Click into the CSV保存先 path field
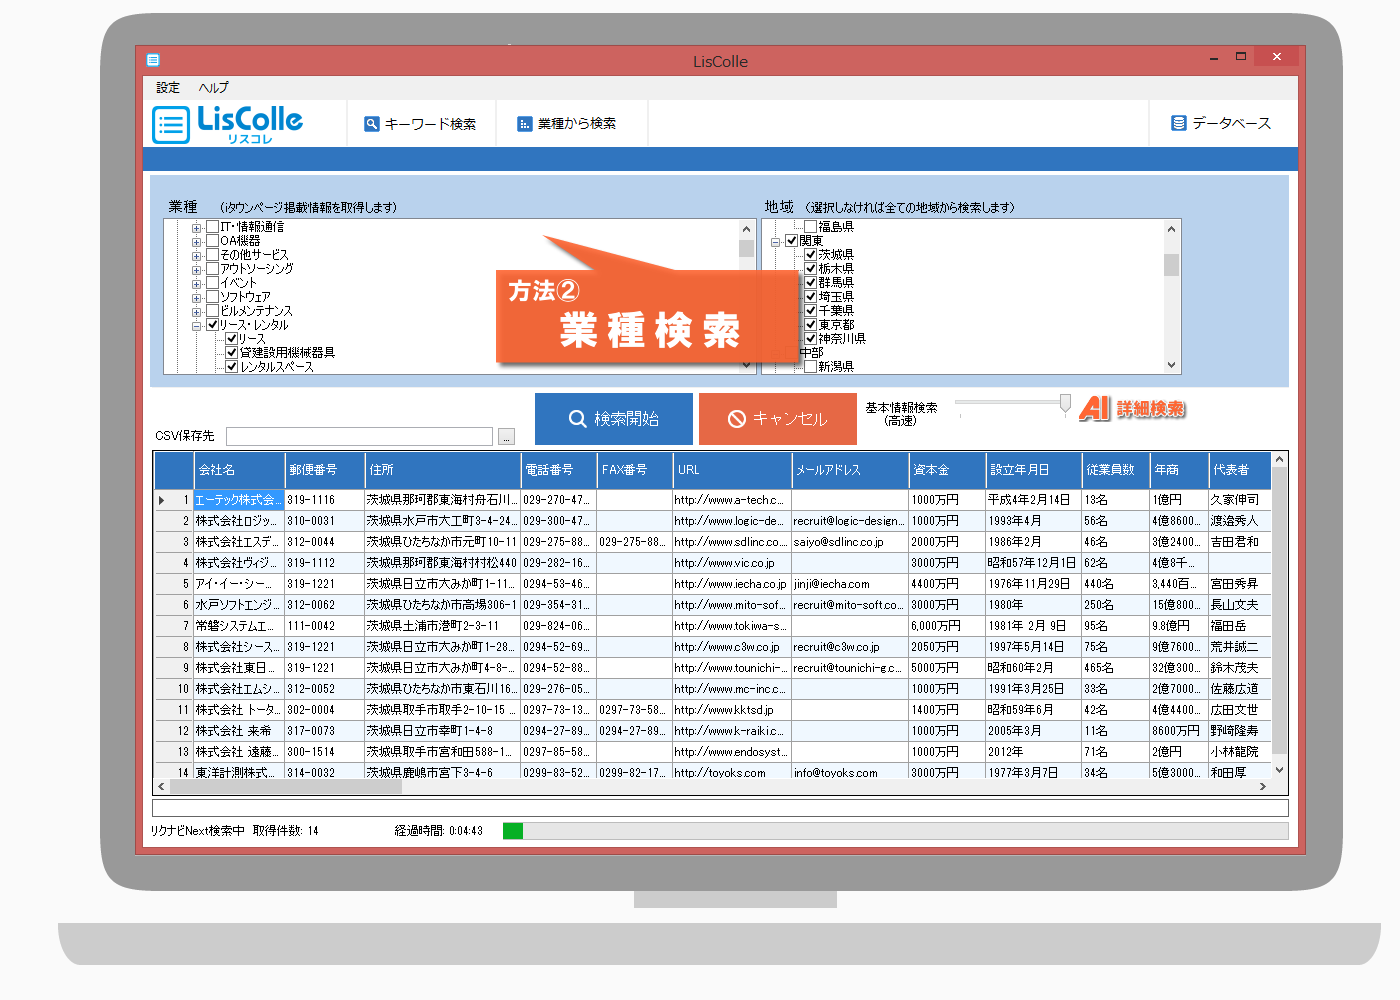The image size is (1400, 1000). click(x=359, y=437)
